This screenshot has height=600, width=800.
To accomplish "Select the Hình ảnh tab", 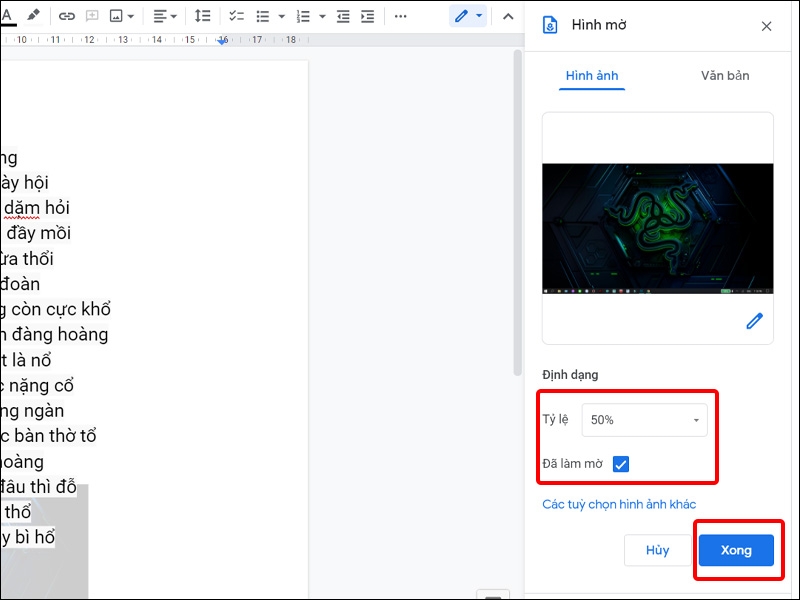I will tap(592, 76).
